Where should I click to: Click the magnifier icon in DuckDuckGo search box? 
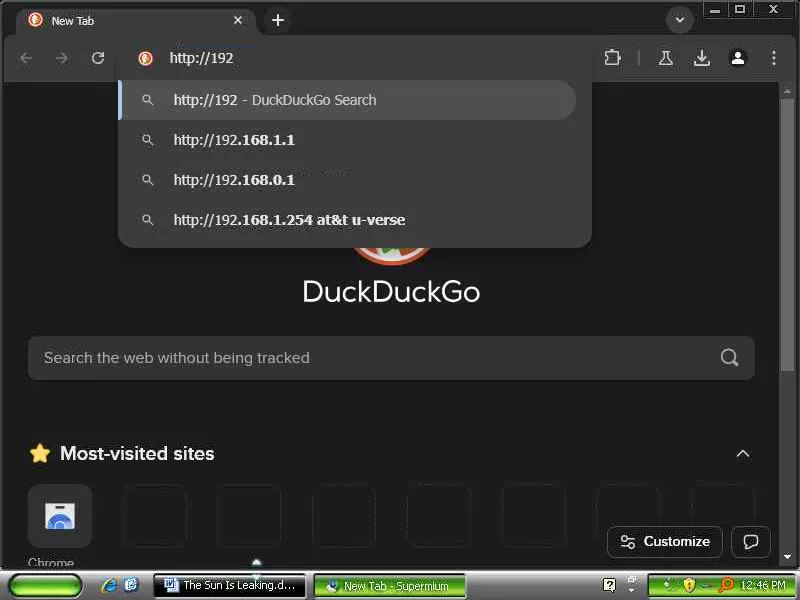pos(729,358)
